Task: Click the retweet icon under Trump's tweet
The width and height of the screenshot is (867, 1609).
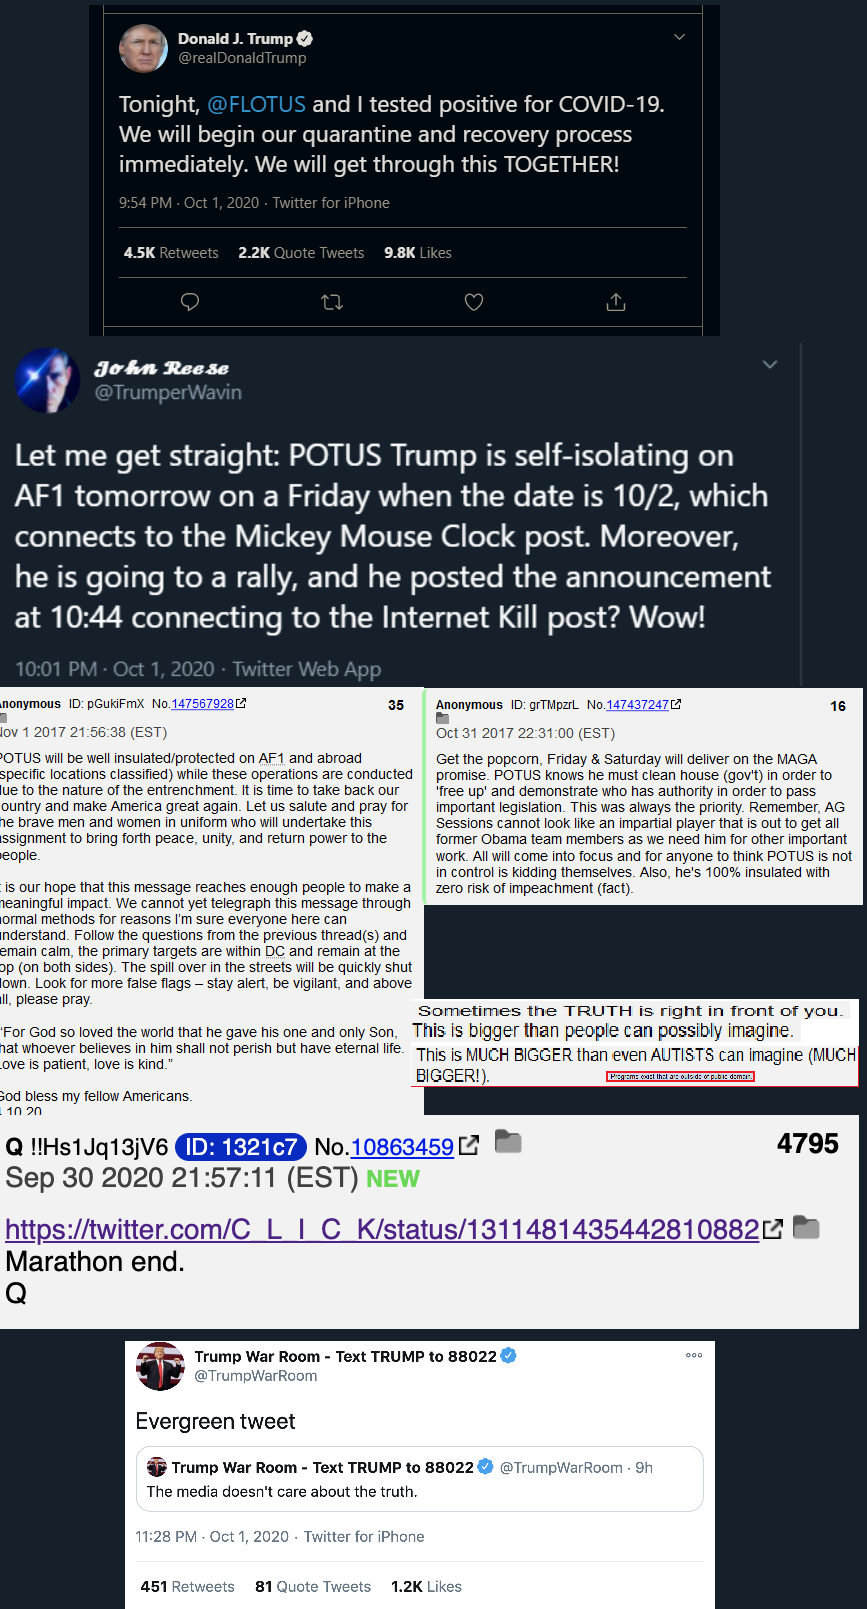Action: [x=332, y=302]
